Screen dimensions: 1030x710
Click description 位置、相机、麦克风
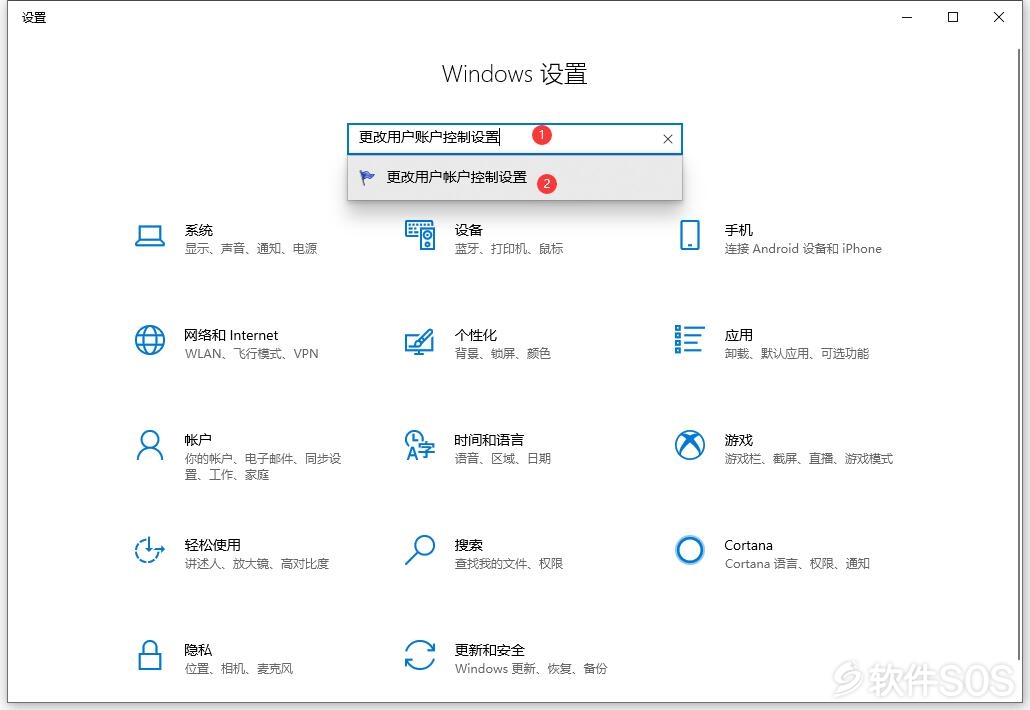pos(238,669)
